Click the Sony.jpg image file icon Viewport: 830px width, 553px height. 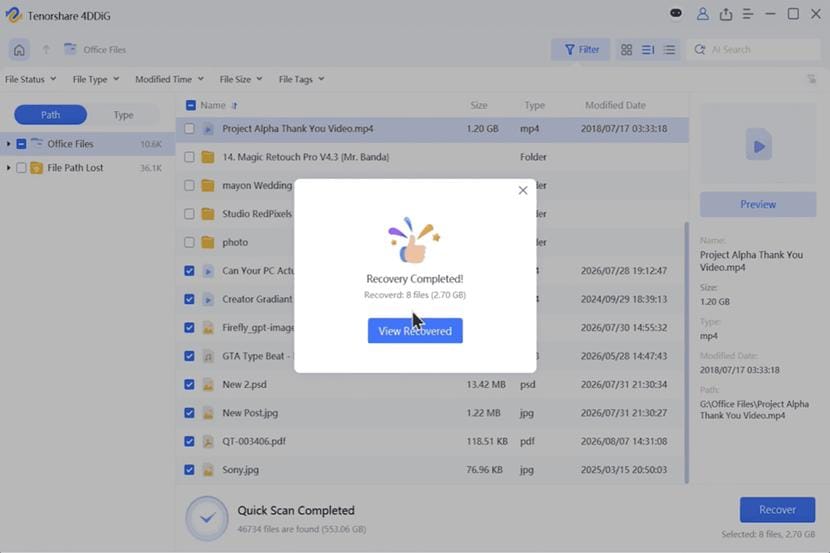[208, 470]
